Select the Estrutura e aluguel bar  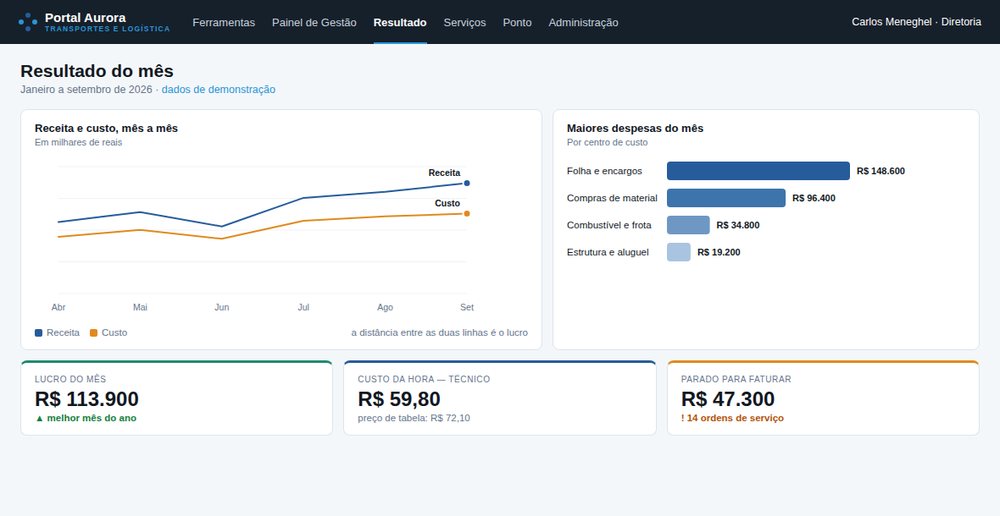pyautogui.click(x=679, y=252)
